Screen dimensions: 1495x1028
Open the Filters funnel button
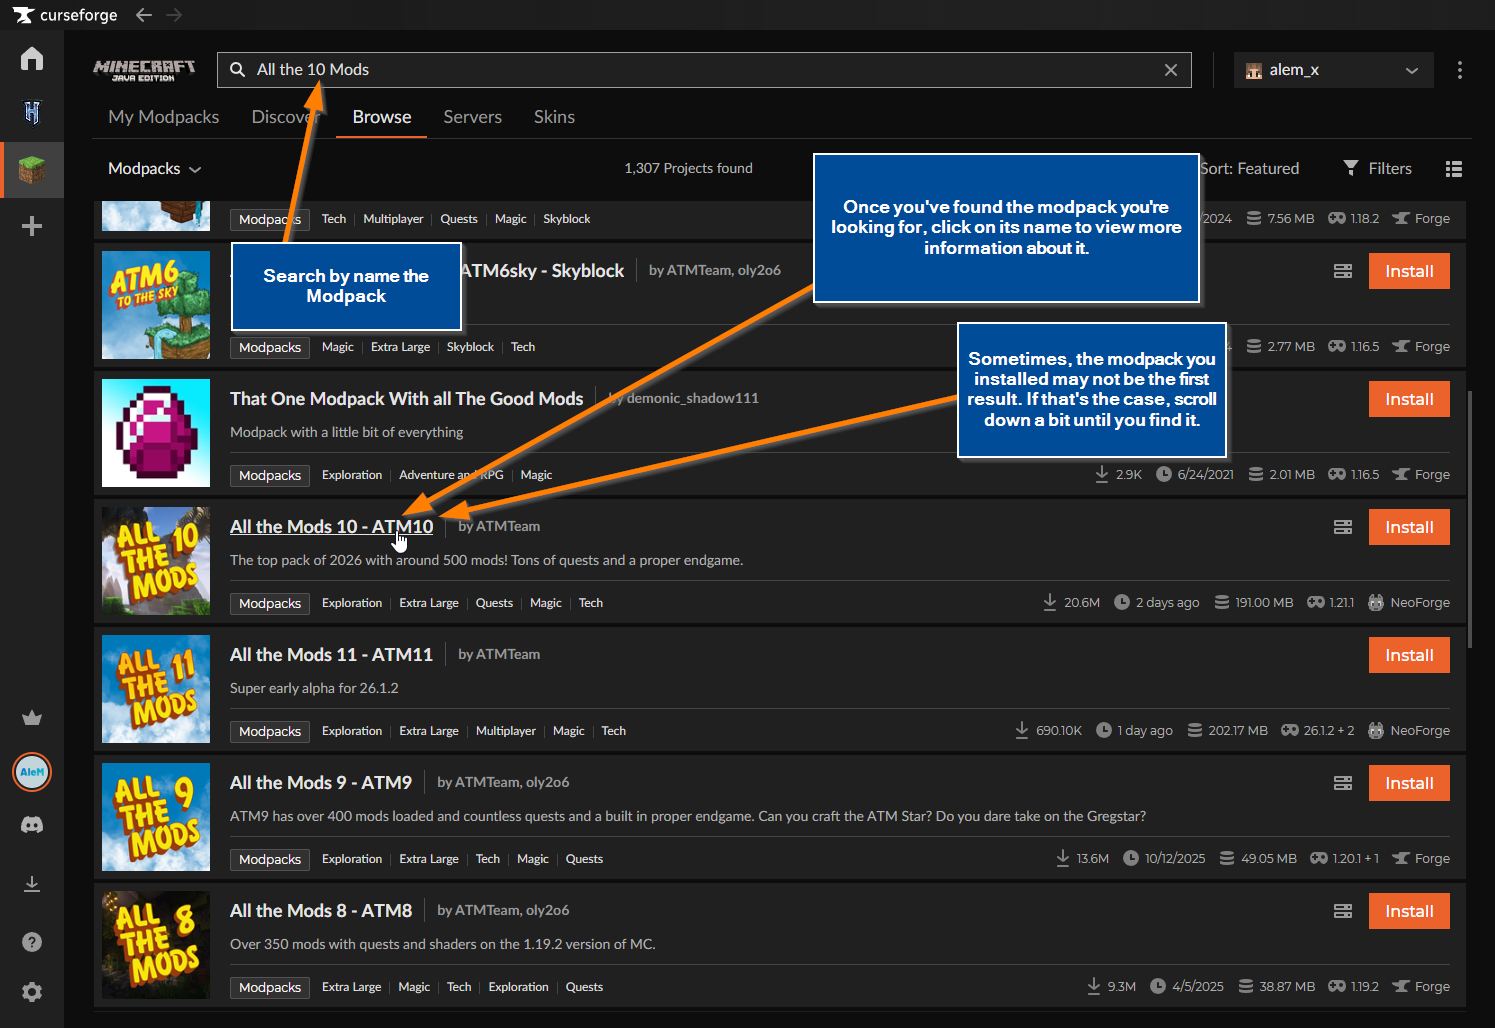(1377, 168)
